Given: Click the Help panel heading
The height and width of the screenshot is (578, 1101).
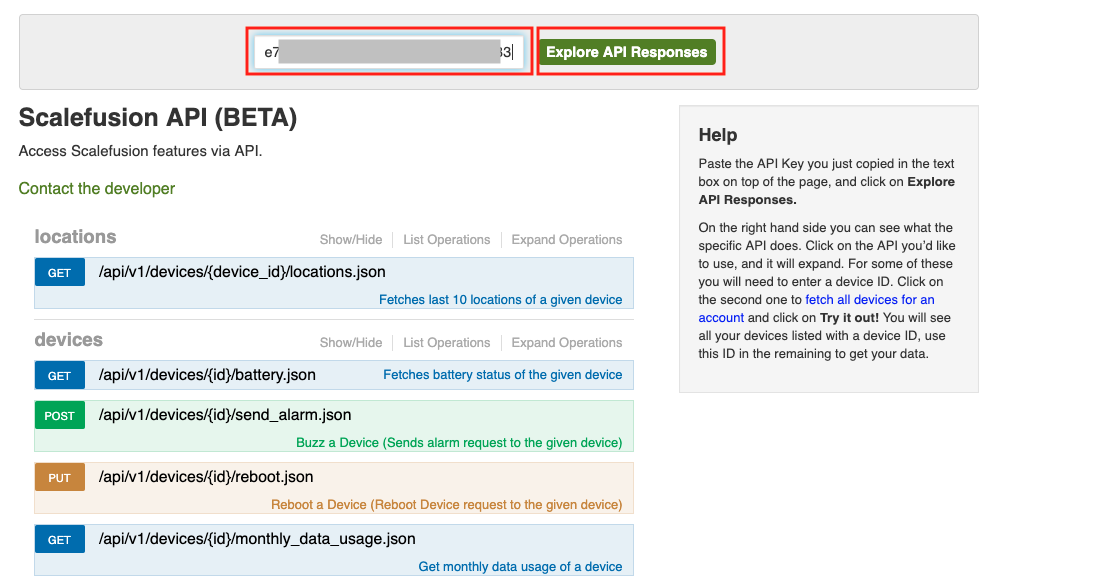Looking at the screenshot, I should pos(718,135).
